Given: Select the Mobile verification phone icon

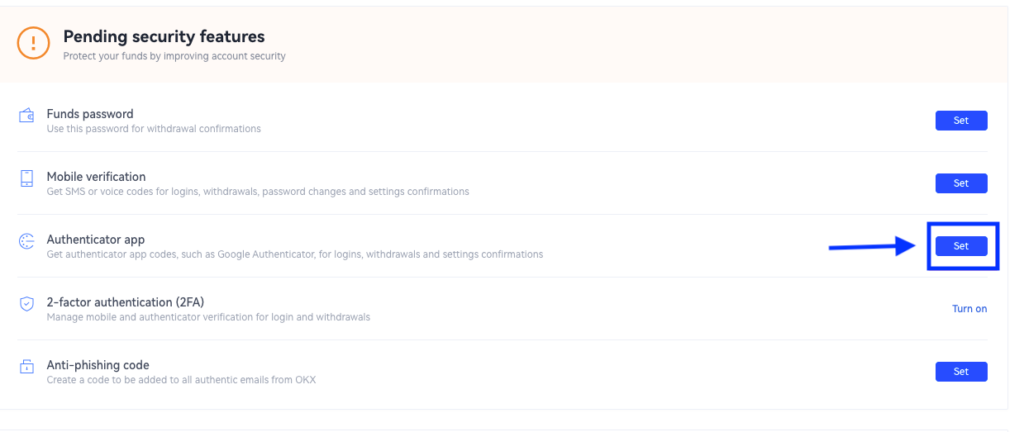Looking at the screenshot, I should [x=27, y=179].
